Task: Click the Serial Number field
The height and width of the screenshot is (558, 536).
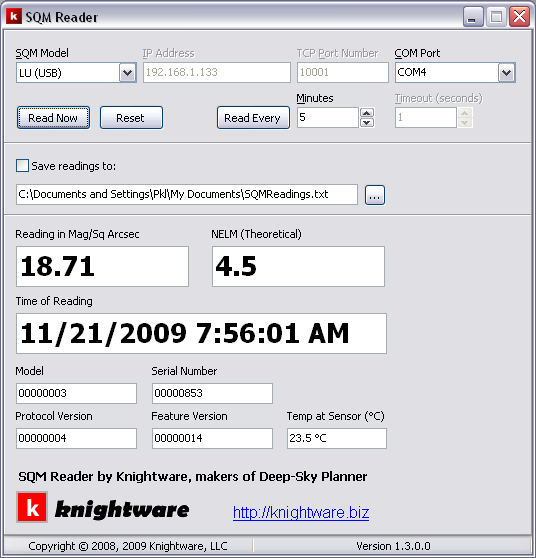Action: pos(212,393)
